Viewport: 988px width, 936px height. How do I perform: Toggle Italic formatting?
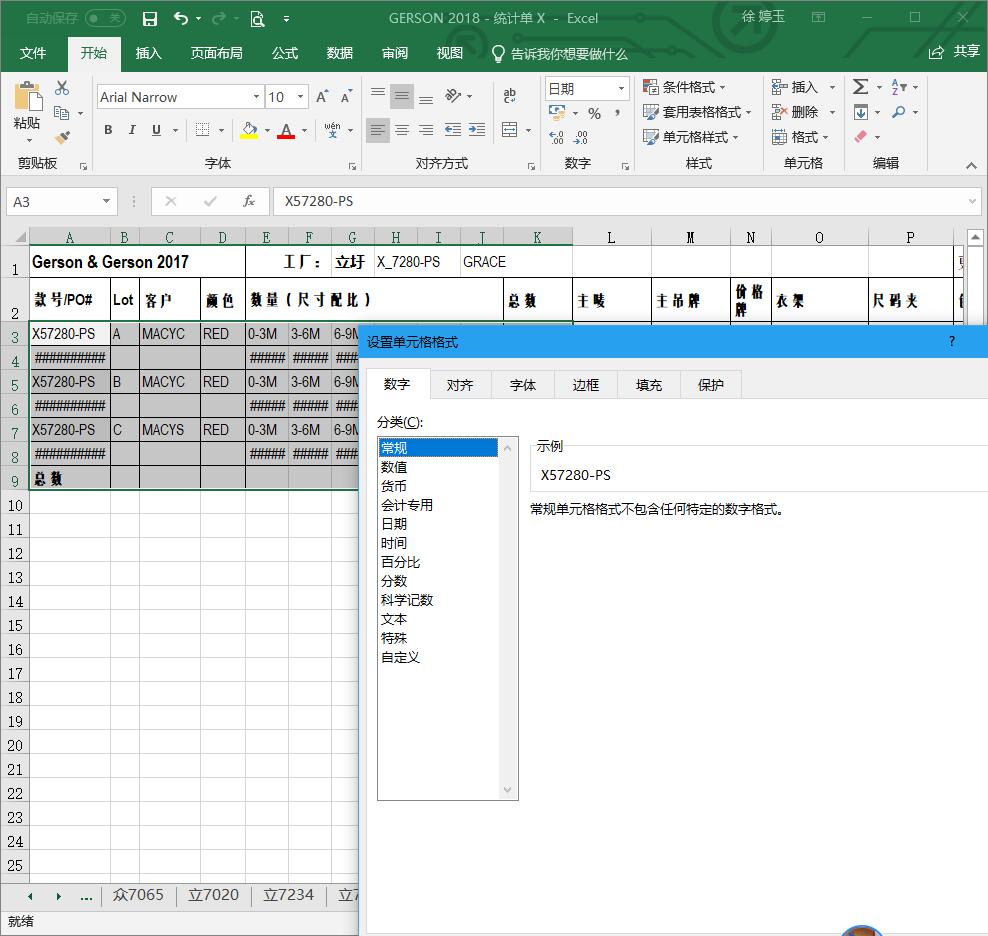pos(132,130)
